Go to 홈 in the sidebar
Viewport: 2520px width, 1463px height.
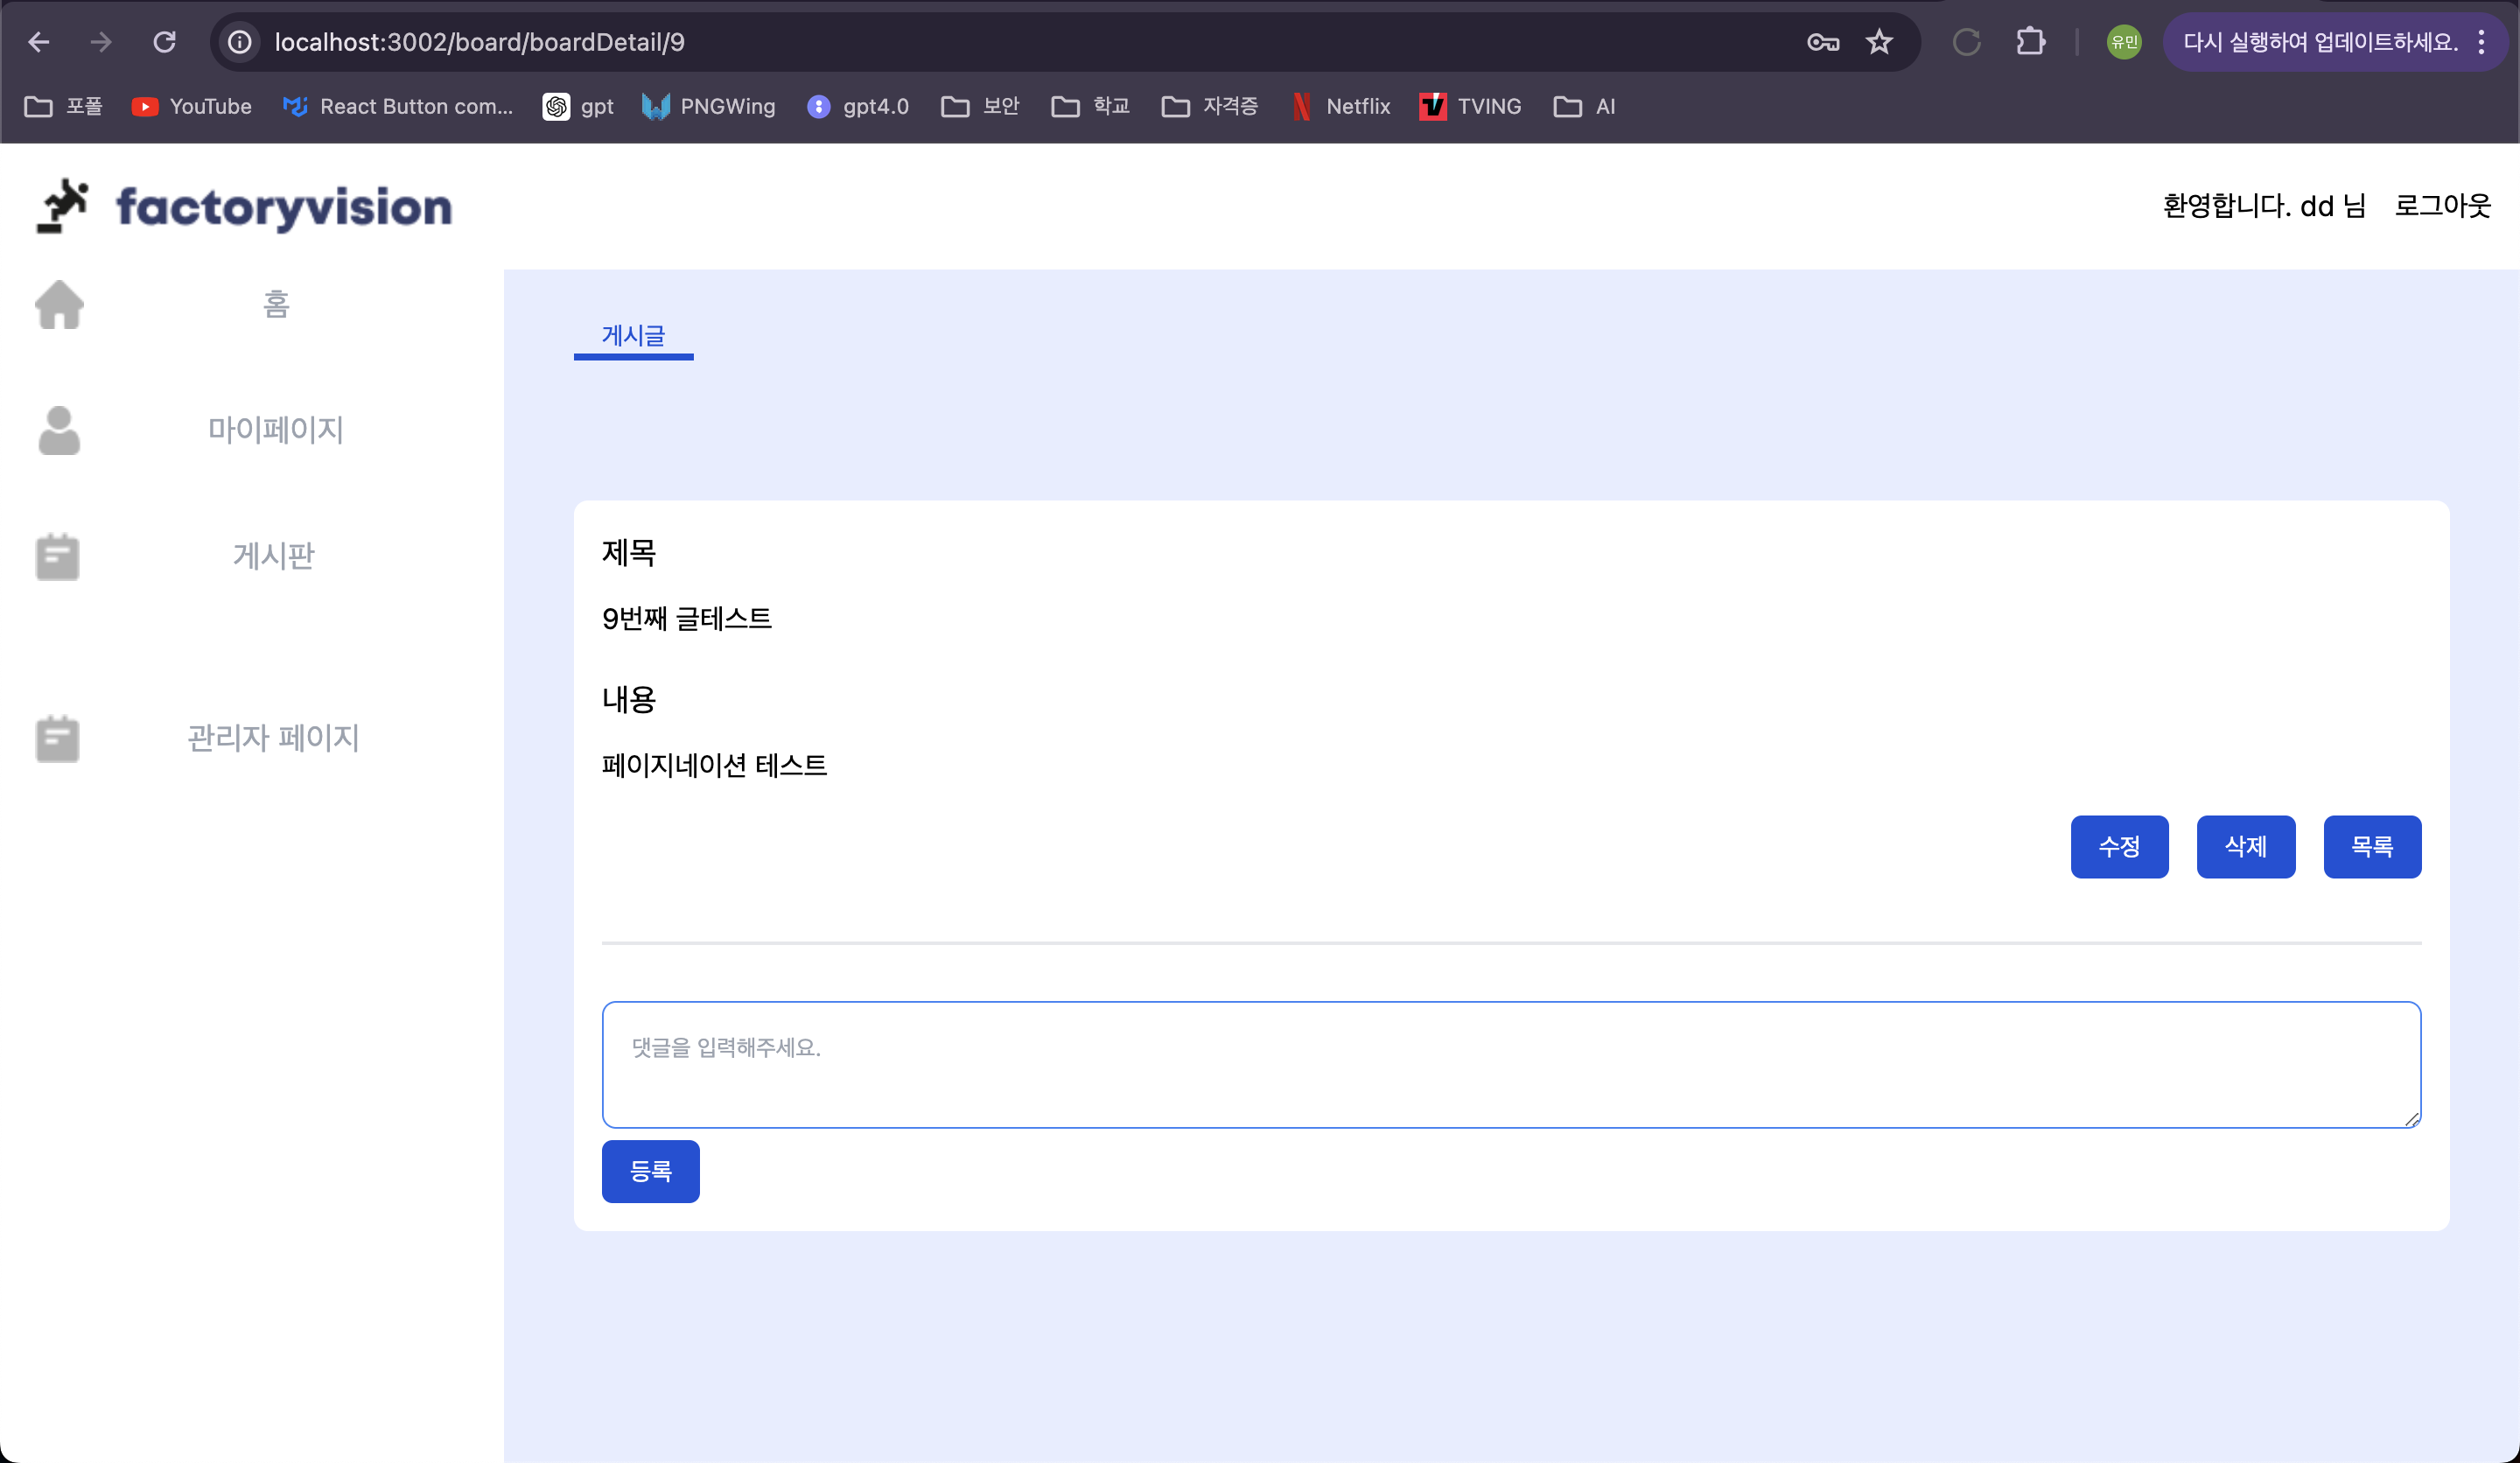tap(276, 304)
